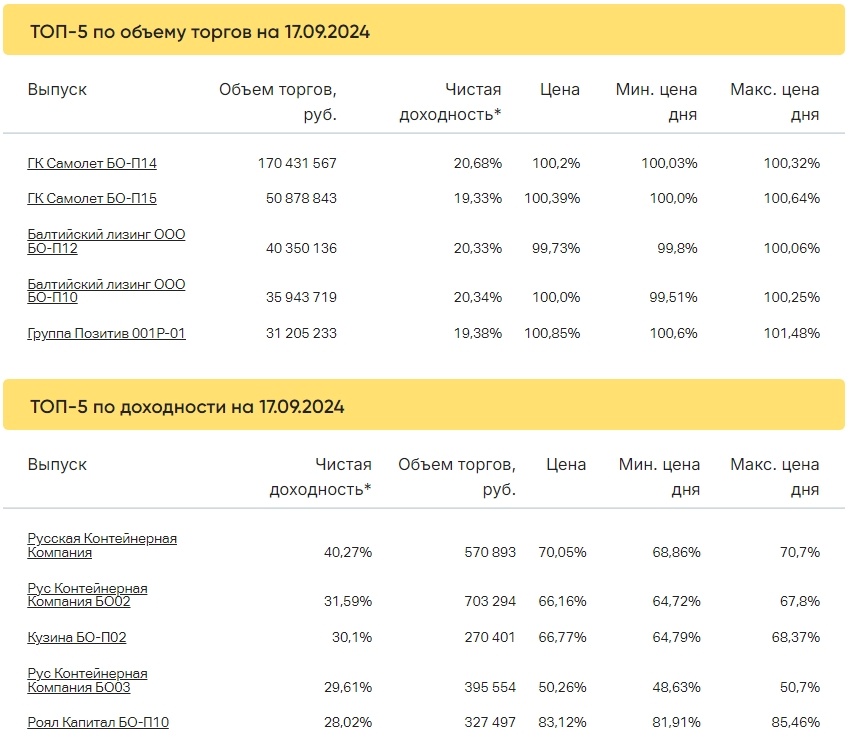Click the max price 100,06%
This screenshot has height=738, width=849.
point(792,248)
